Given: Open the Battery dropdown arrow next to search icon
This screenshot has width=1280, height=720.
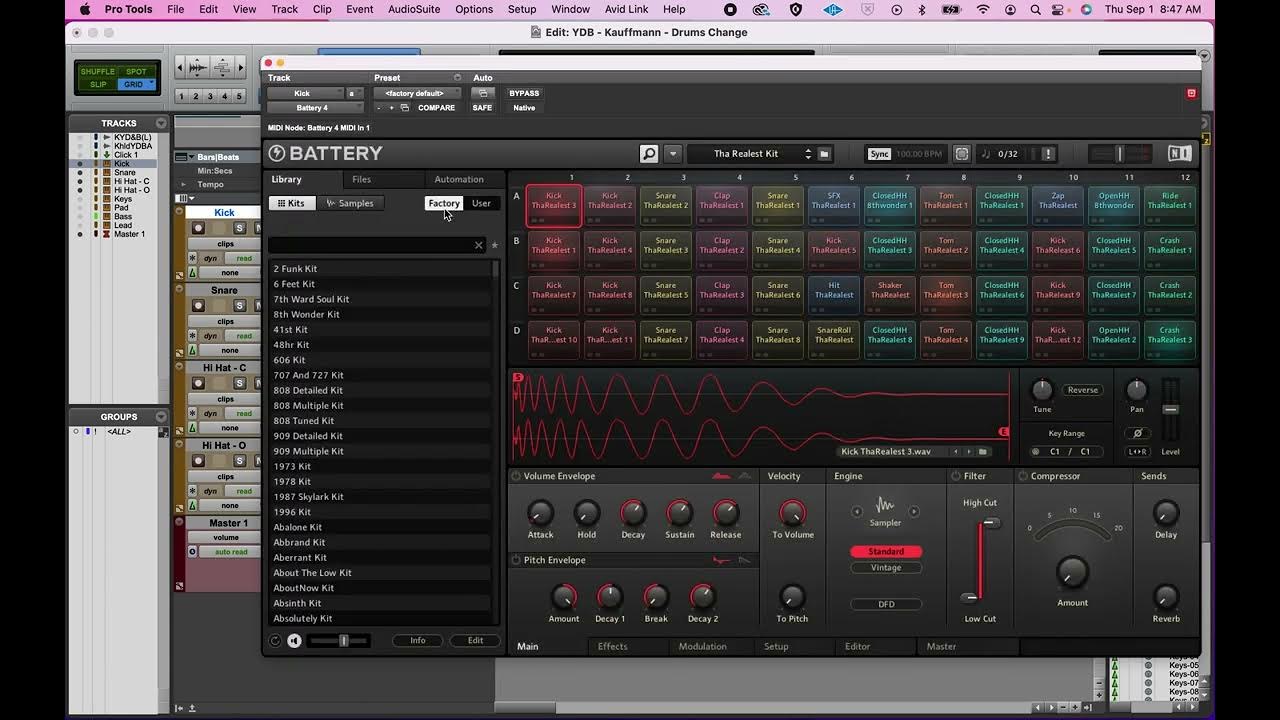Looking at the screenshot, I should [x=673, y=154].
